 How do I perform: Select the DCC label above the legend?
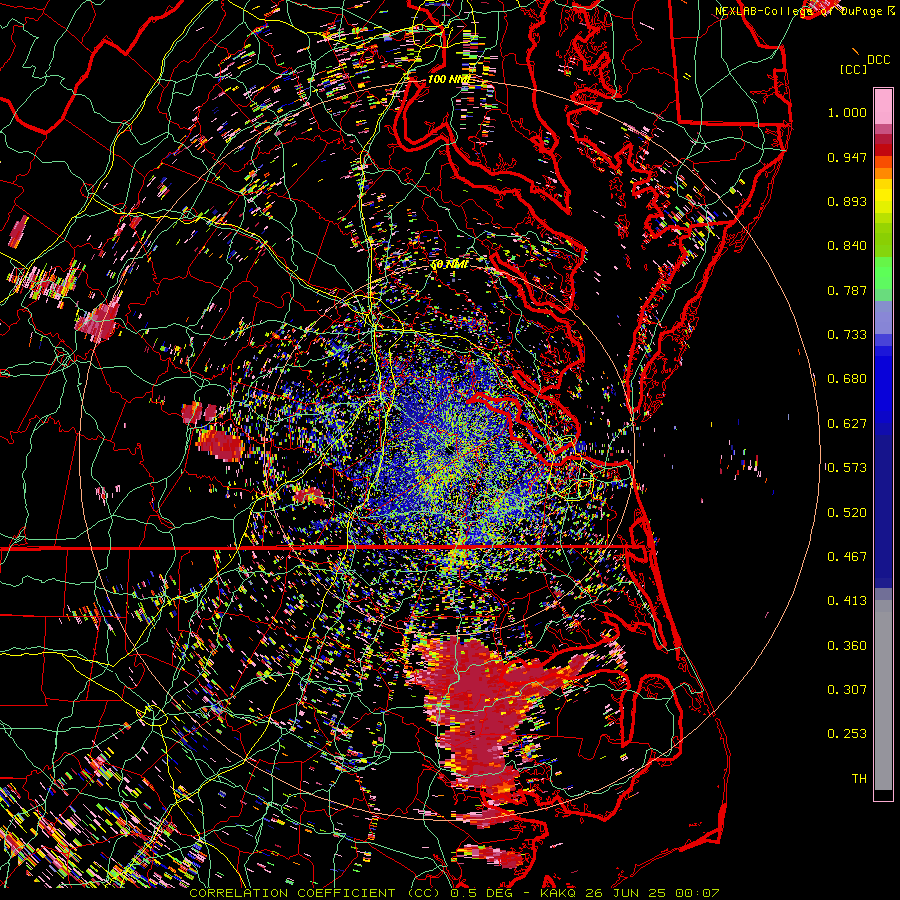pyautogui.click(x=878, y=60)
